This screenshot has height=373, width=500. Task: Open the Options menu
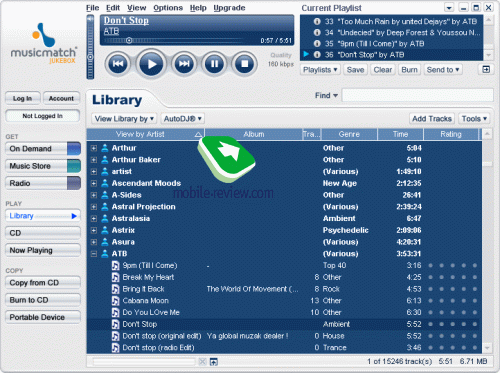click(168, 8)
